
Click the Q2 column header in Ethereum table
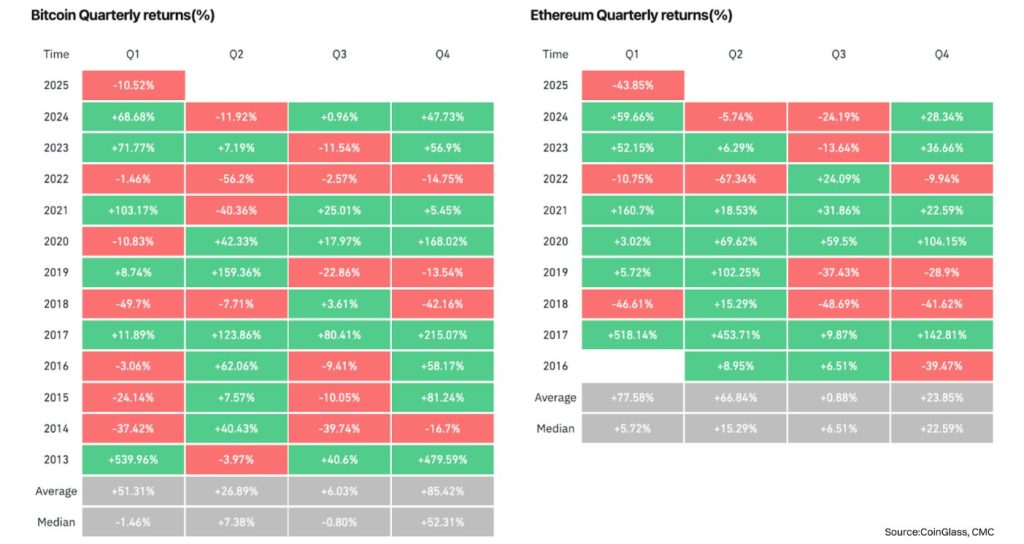click(x=735, y=54)
